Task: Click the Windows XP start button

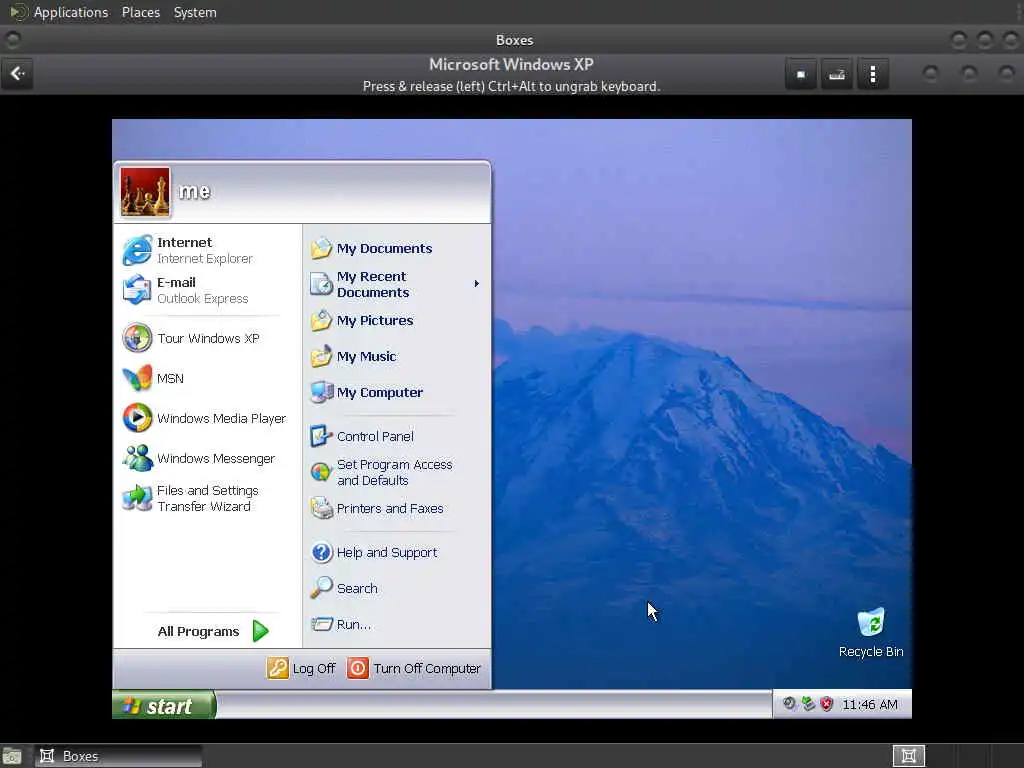Action: point(163,705)
